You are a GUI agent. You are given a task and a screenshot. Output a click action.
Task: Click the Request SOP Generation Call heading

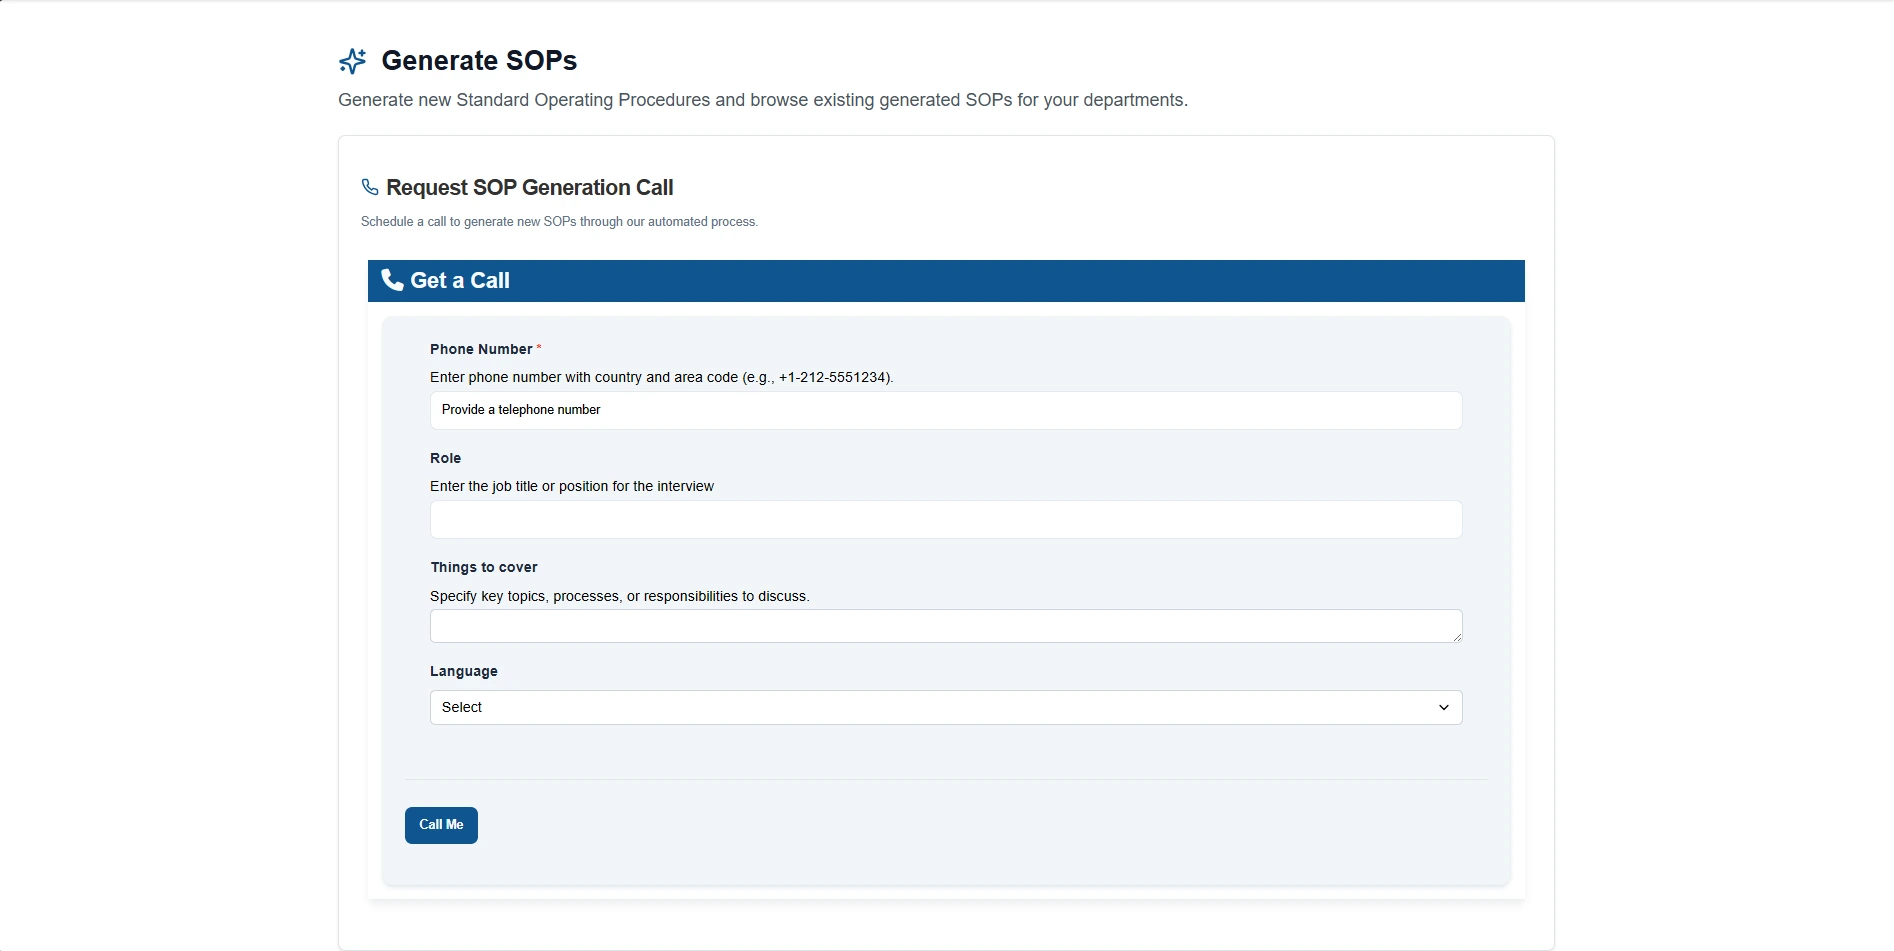pyautogui.click(x=530, y=188)
